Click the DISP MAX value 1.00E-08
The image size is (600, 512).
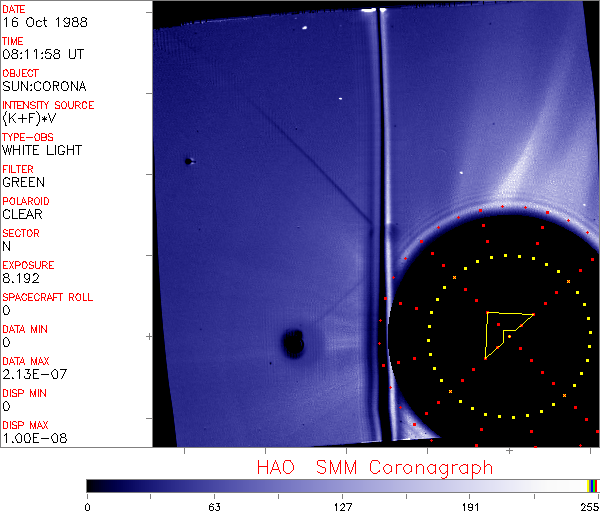coord(34,438)
